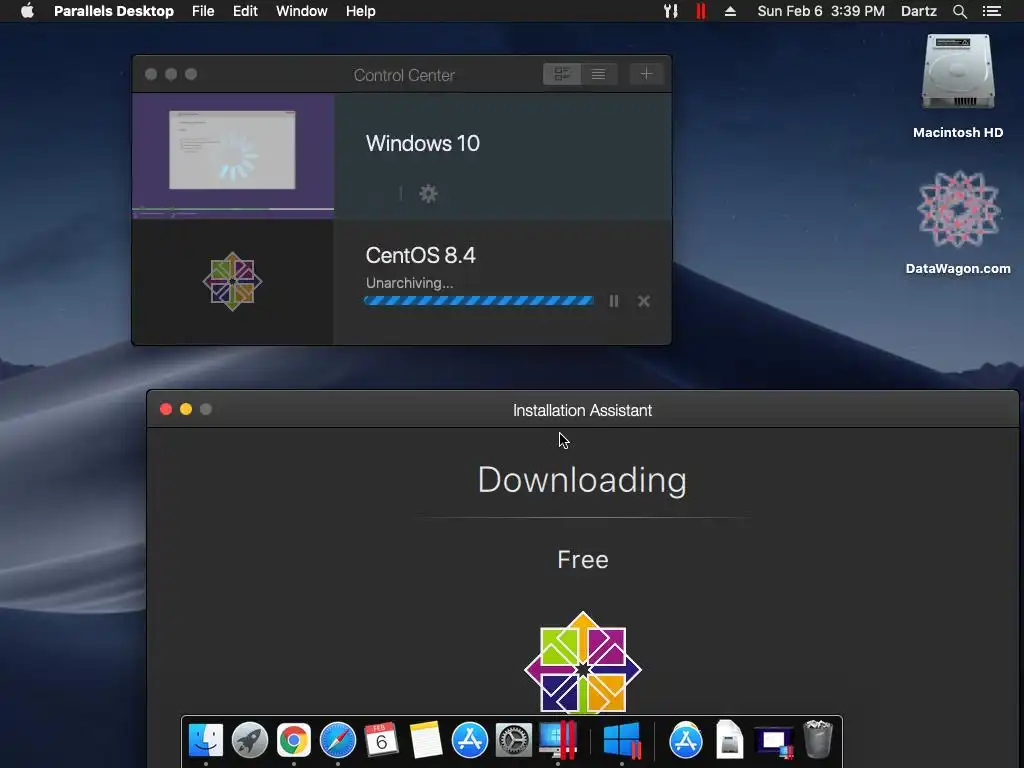
Task: Add a new virtual machine with plus button
Action: (646, 74)
